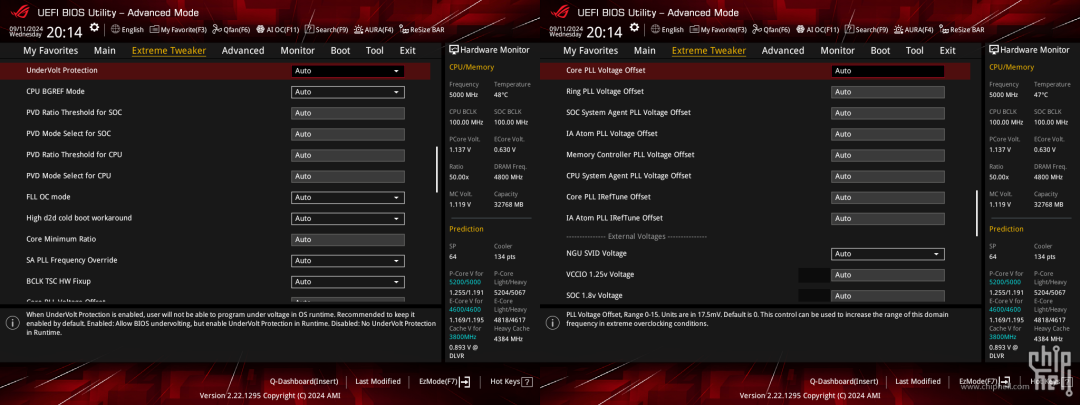Image resolution: width=1080 pixels, height=405 pixels.
Task: Click scrollbar thumb in left BIOS settings list
Action: tap(437, 169)
